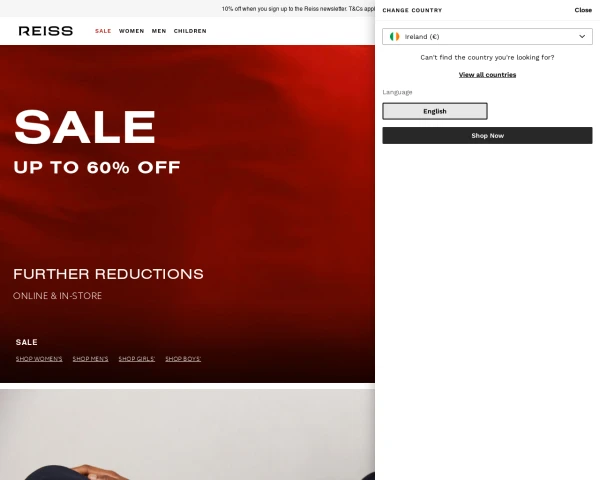600x480 pixels.
Task: Click the Further Reductions heading
Action: (108, 274)
